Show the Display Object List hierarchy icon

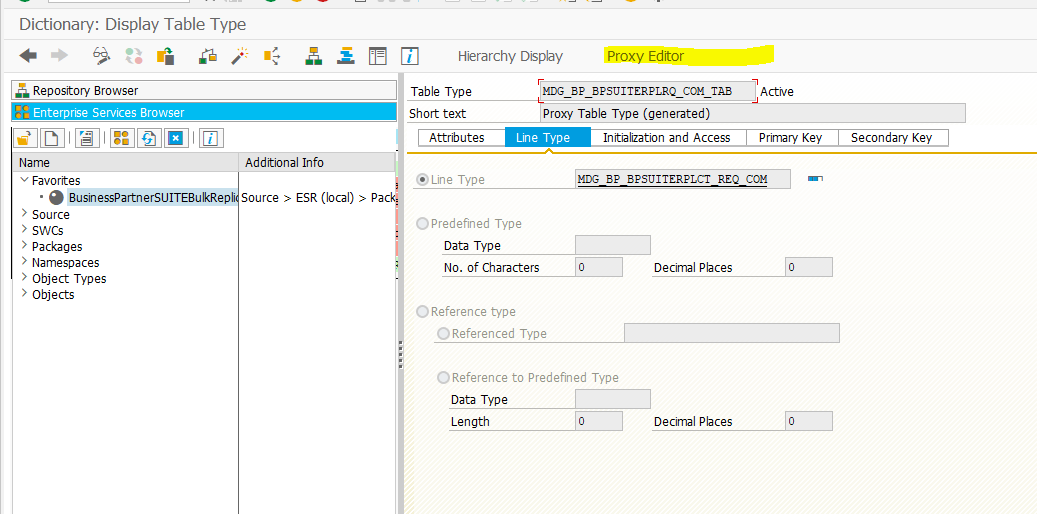click(x=313, y=56)
